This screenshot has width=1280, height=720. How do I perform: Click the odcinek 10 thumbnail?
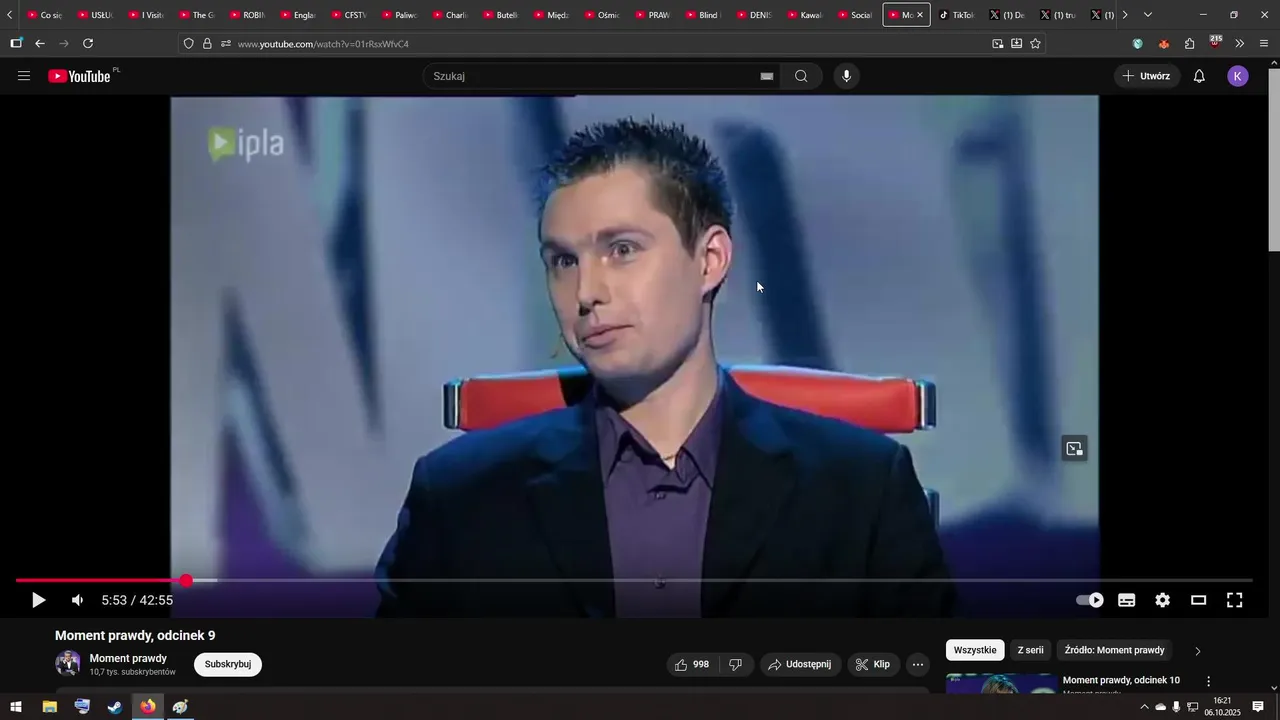click(1001, 684)
